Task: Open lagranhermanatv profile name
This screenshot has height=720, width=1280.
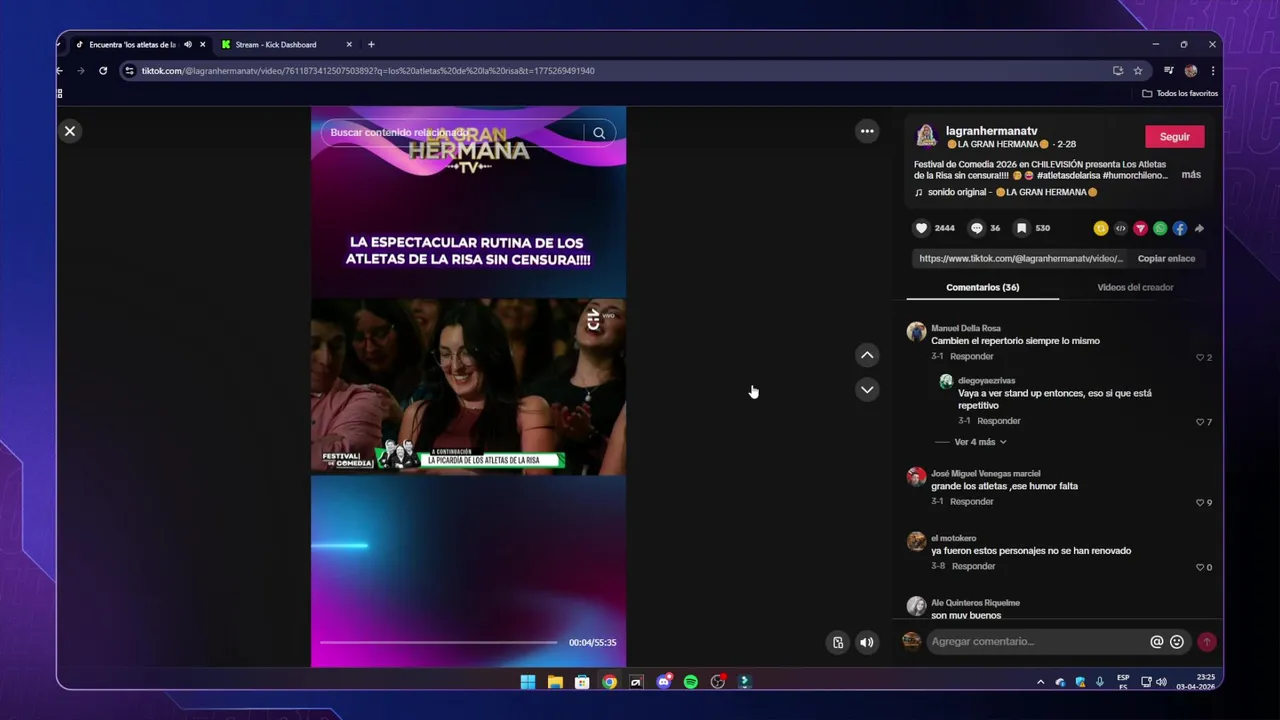Action: coord(991,131)
